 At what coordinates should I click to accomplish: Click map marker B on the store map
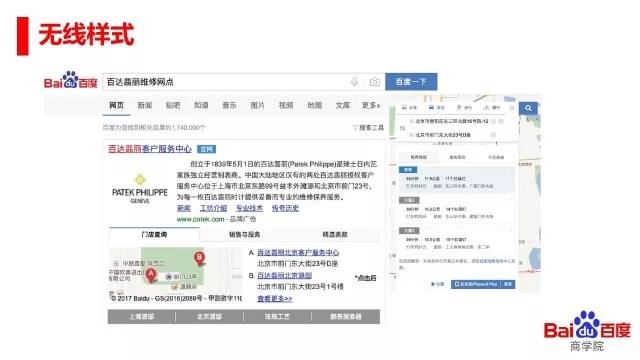pyautogui.click(x=199, y=259)
